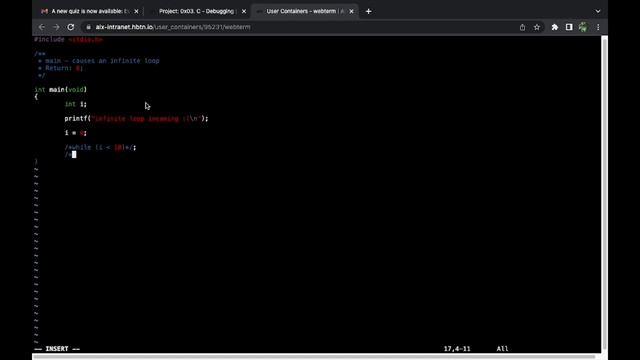Viewport: 640px width, 360px height.
Task: Click the #include stdio.h line
Action: coord(69,39)
